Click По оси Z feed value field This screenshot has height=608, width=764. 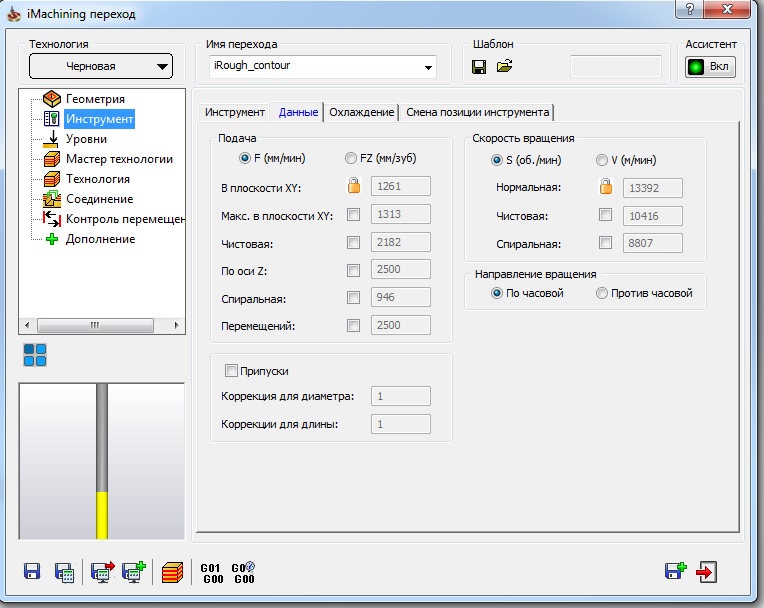pos(401,269)
